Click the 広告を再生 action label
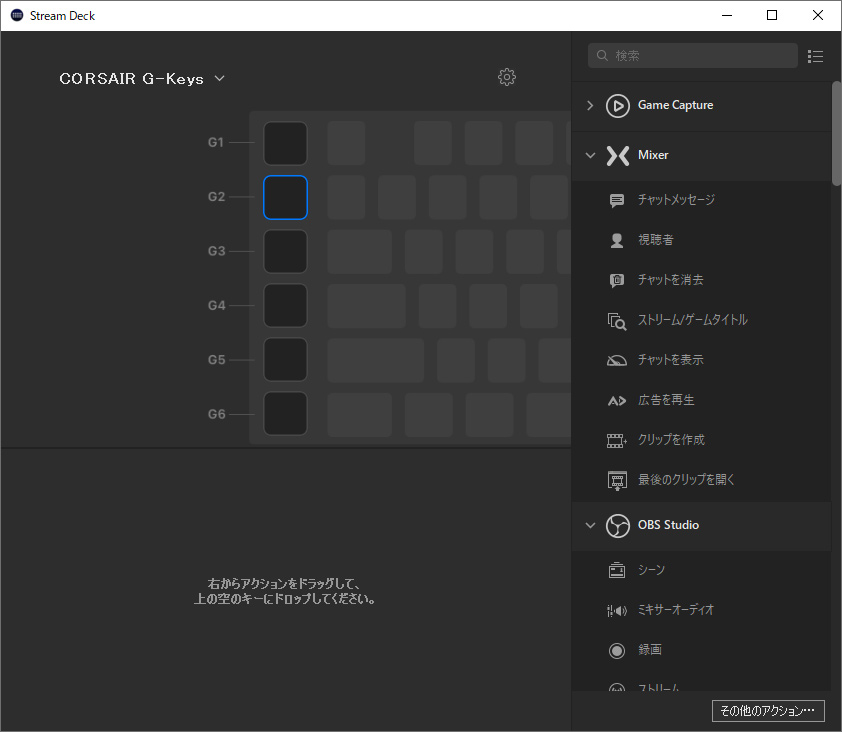This screenshot has height=732, width=842. [x=666, y=400]
